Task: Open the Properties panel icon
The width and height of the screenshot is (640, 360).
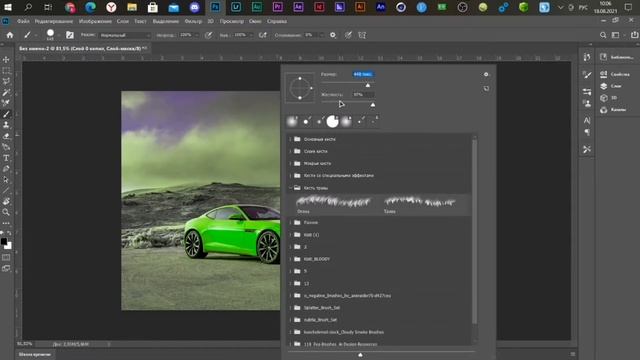Action: coord(604,74)
